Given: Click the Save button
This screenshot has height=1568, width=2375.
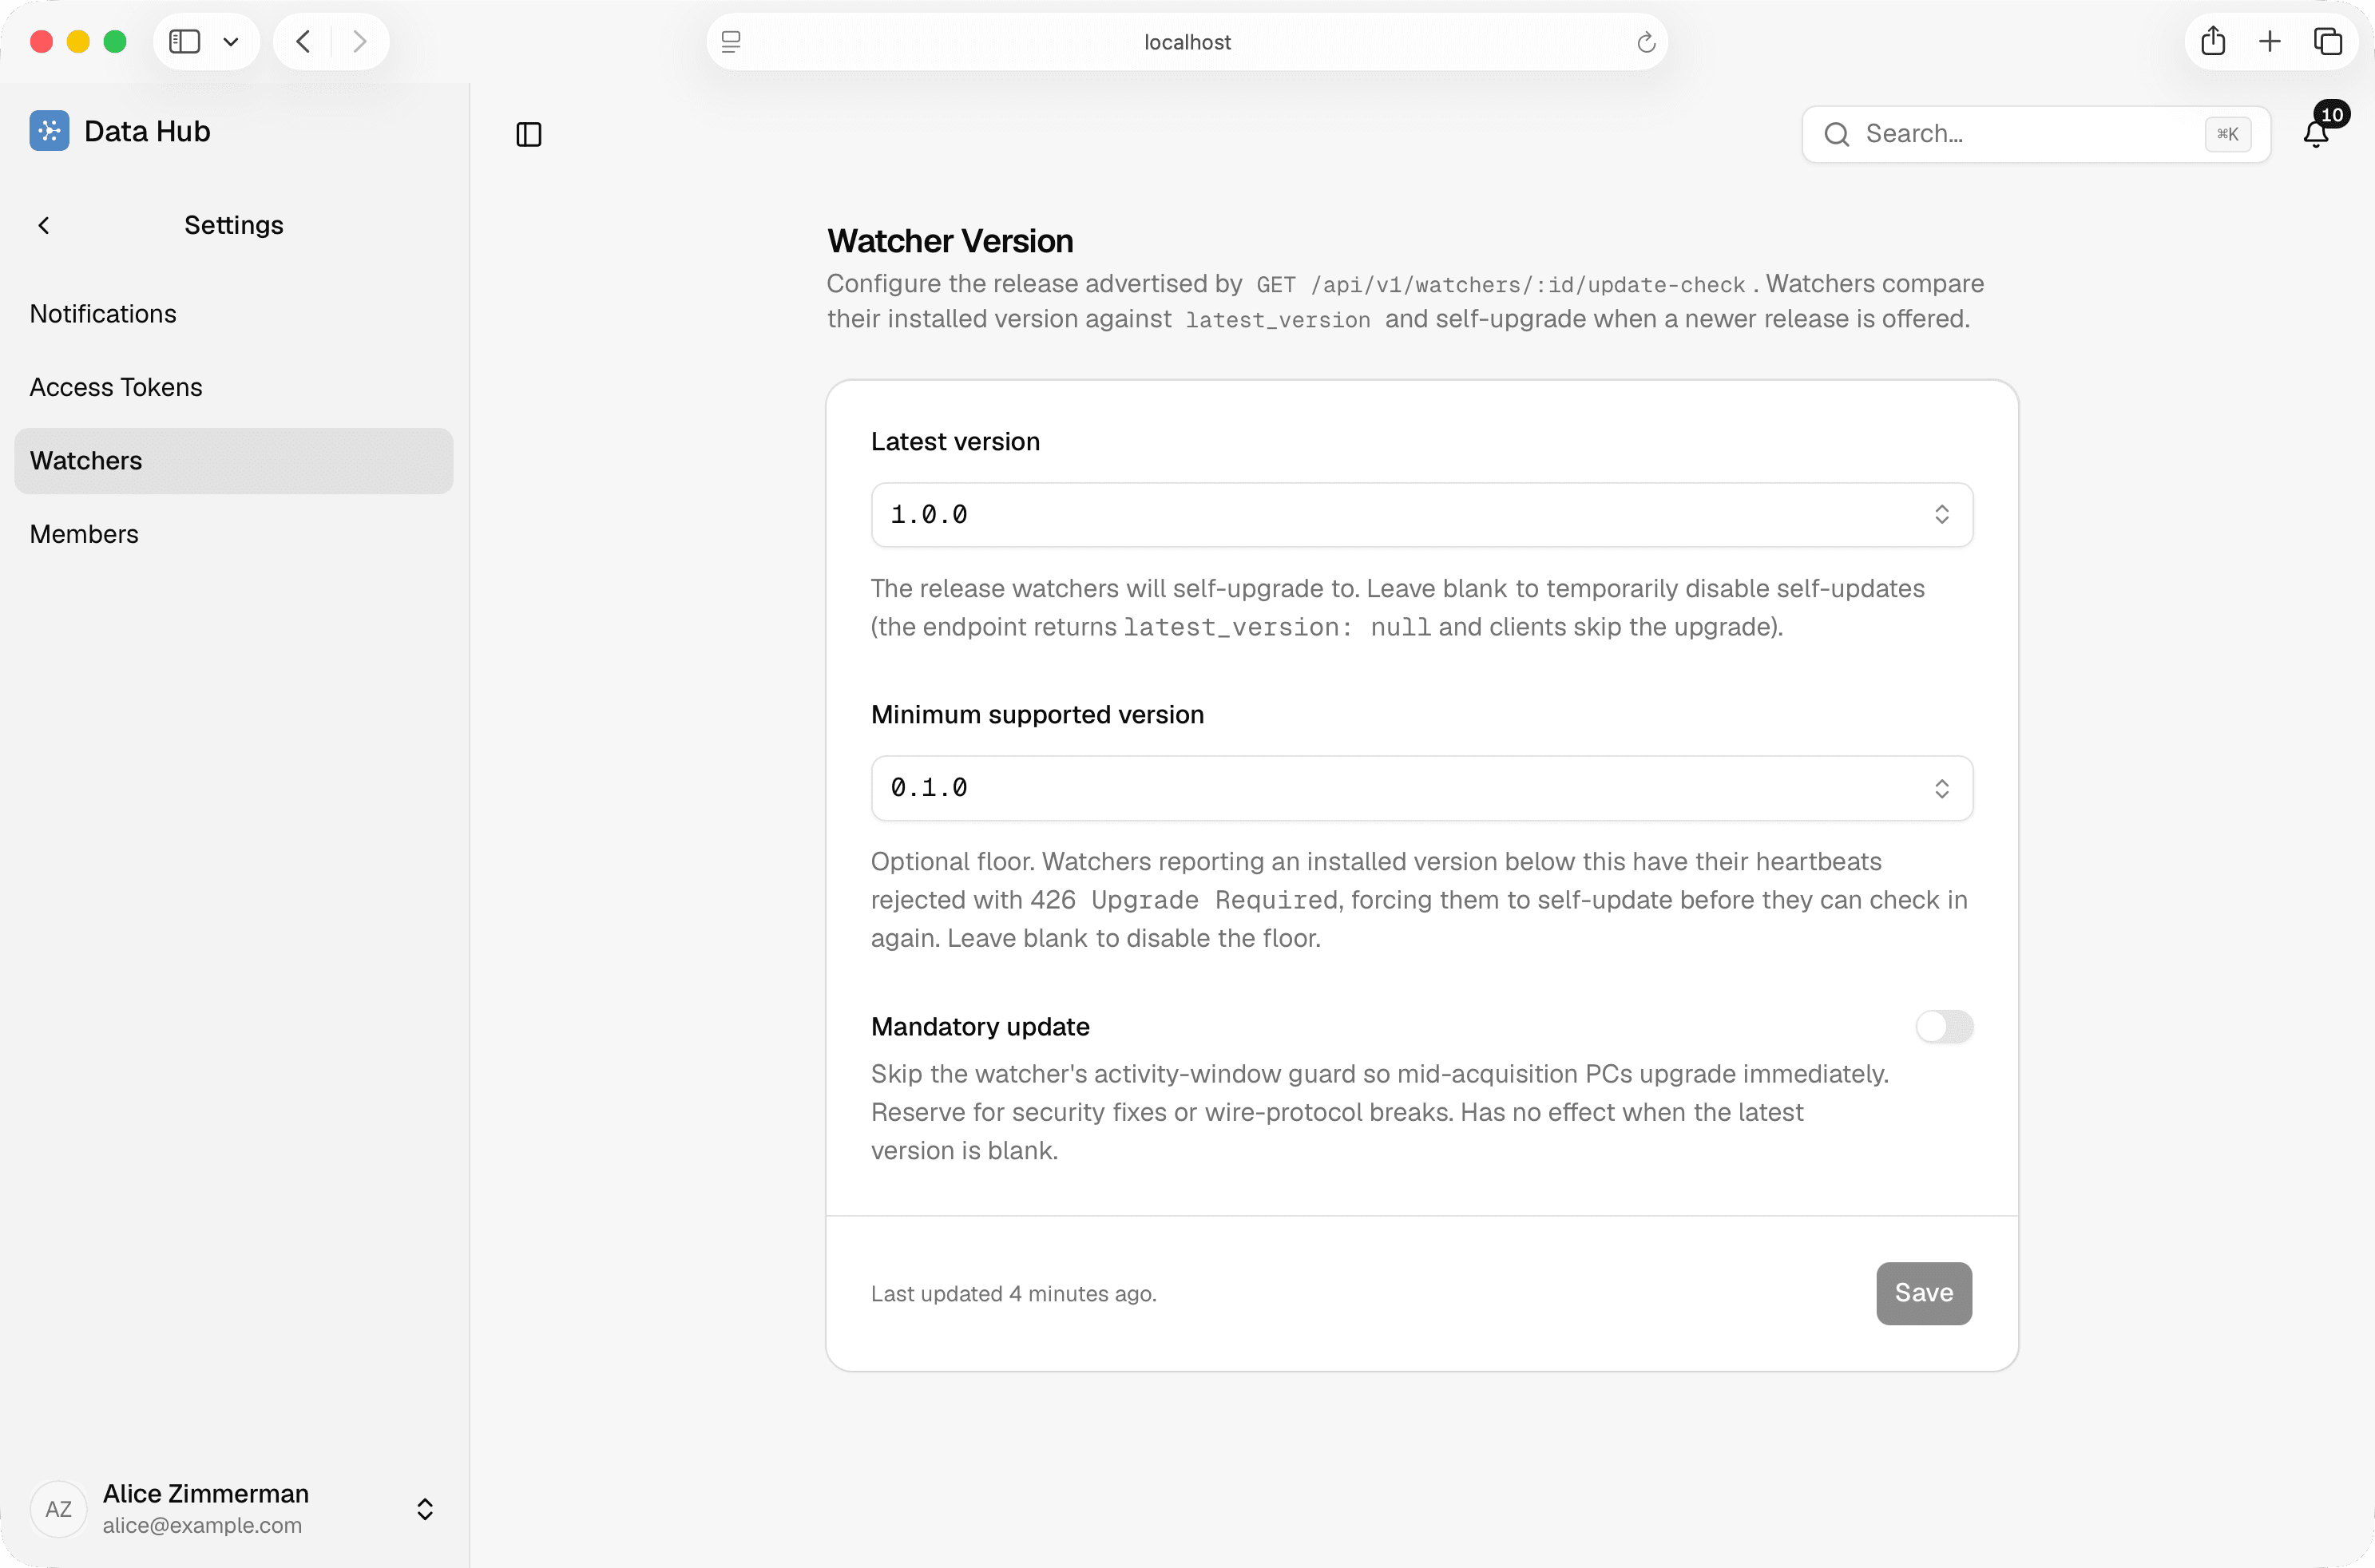Looking at the screenshot, I should [1924, 1293].
